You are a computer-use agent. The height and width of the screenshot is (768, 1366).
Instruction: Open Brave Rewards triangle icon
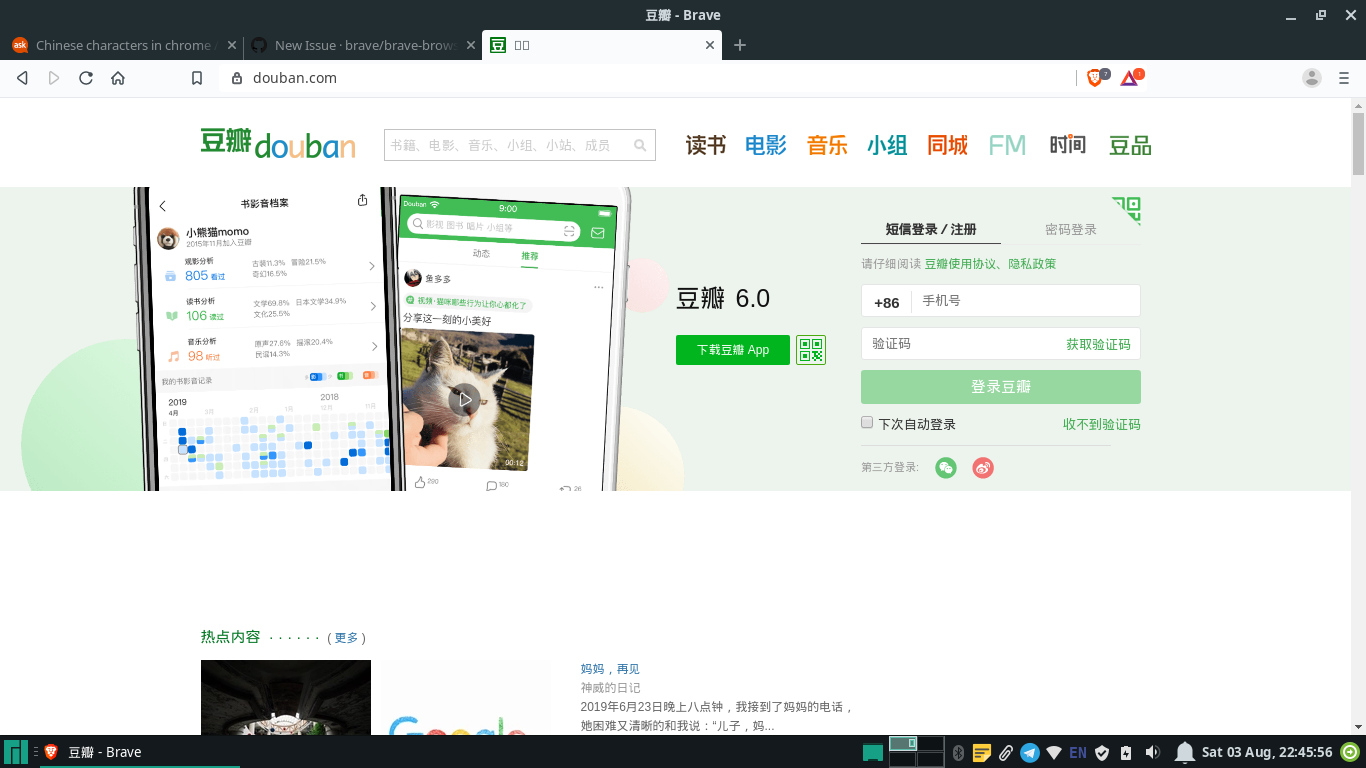point(1130,78)
